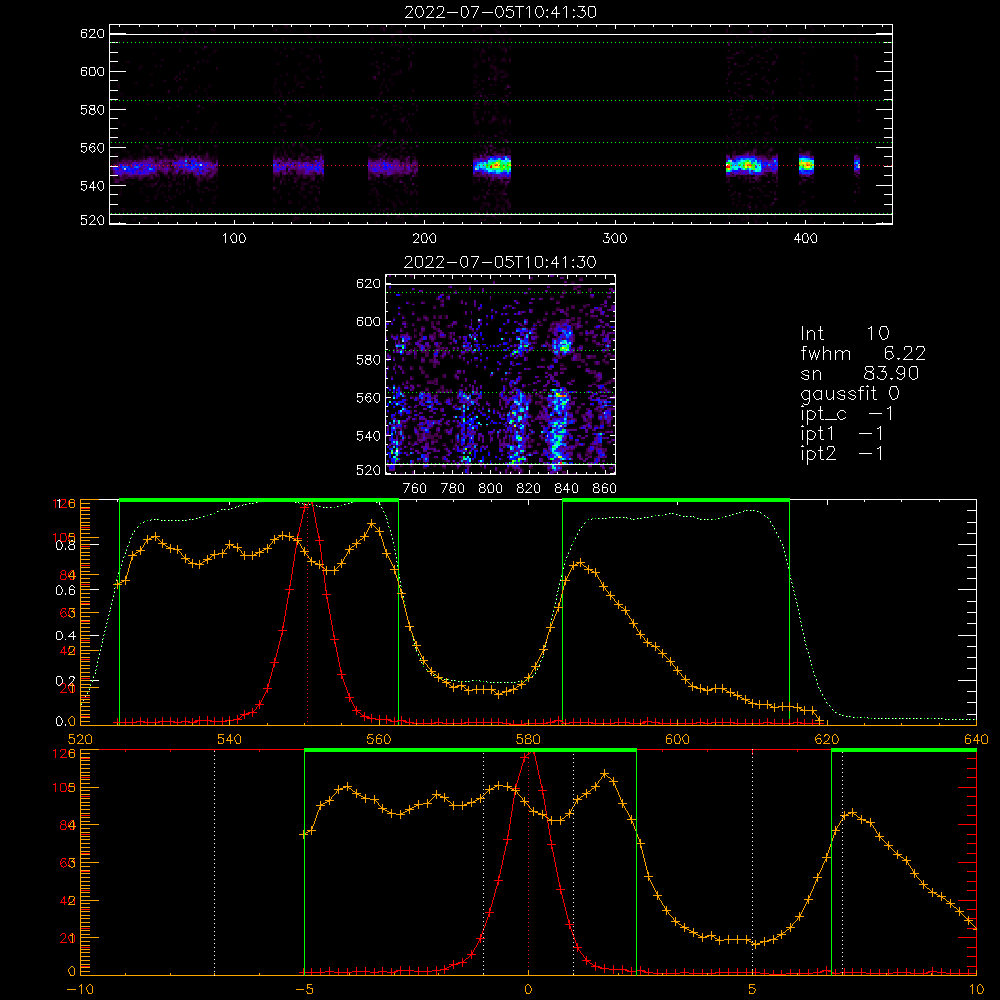Click the 5 tick label of the bottom plot
Image resolution: width=1000 pixels, height=1000 pixels.
click(753, 989)
